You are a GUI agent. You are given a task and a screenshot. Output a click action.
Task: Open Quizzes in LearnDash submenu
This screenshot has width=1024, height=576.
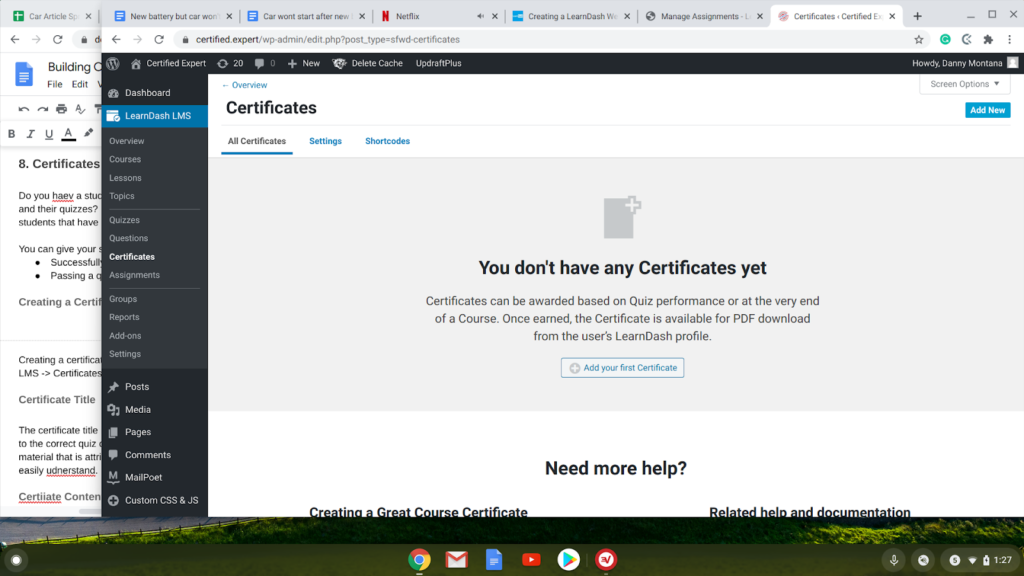pyautogui.click(x=124, y=220)
